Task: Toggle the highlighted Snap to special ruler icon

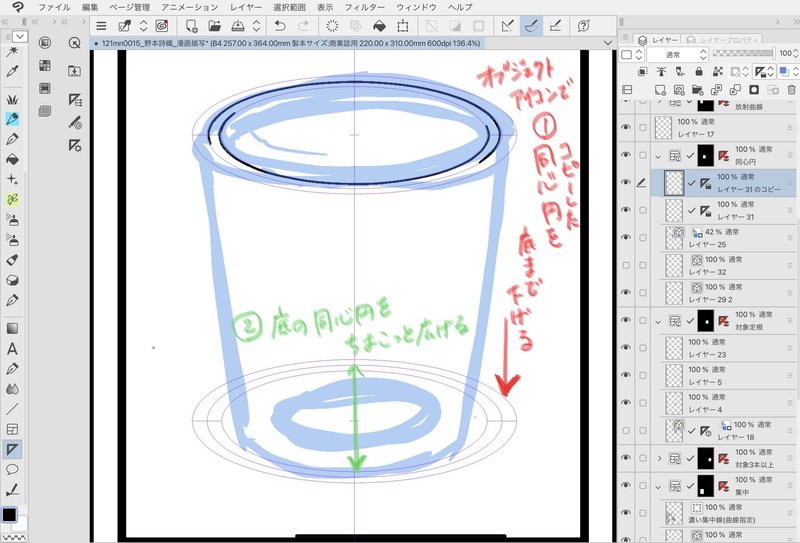Action: (531, 26)
